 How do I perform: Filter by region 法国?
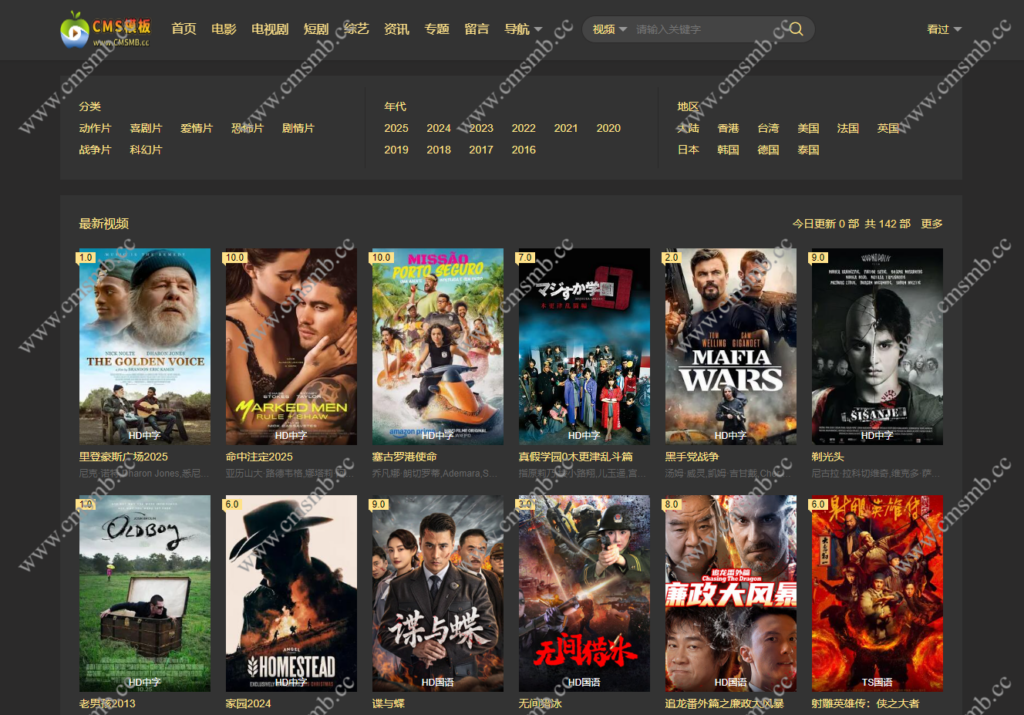(848, 128)
